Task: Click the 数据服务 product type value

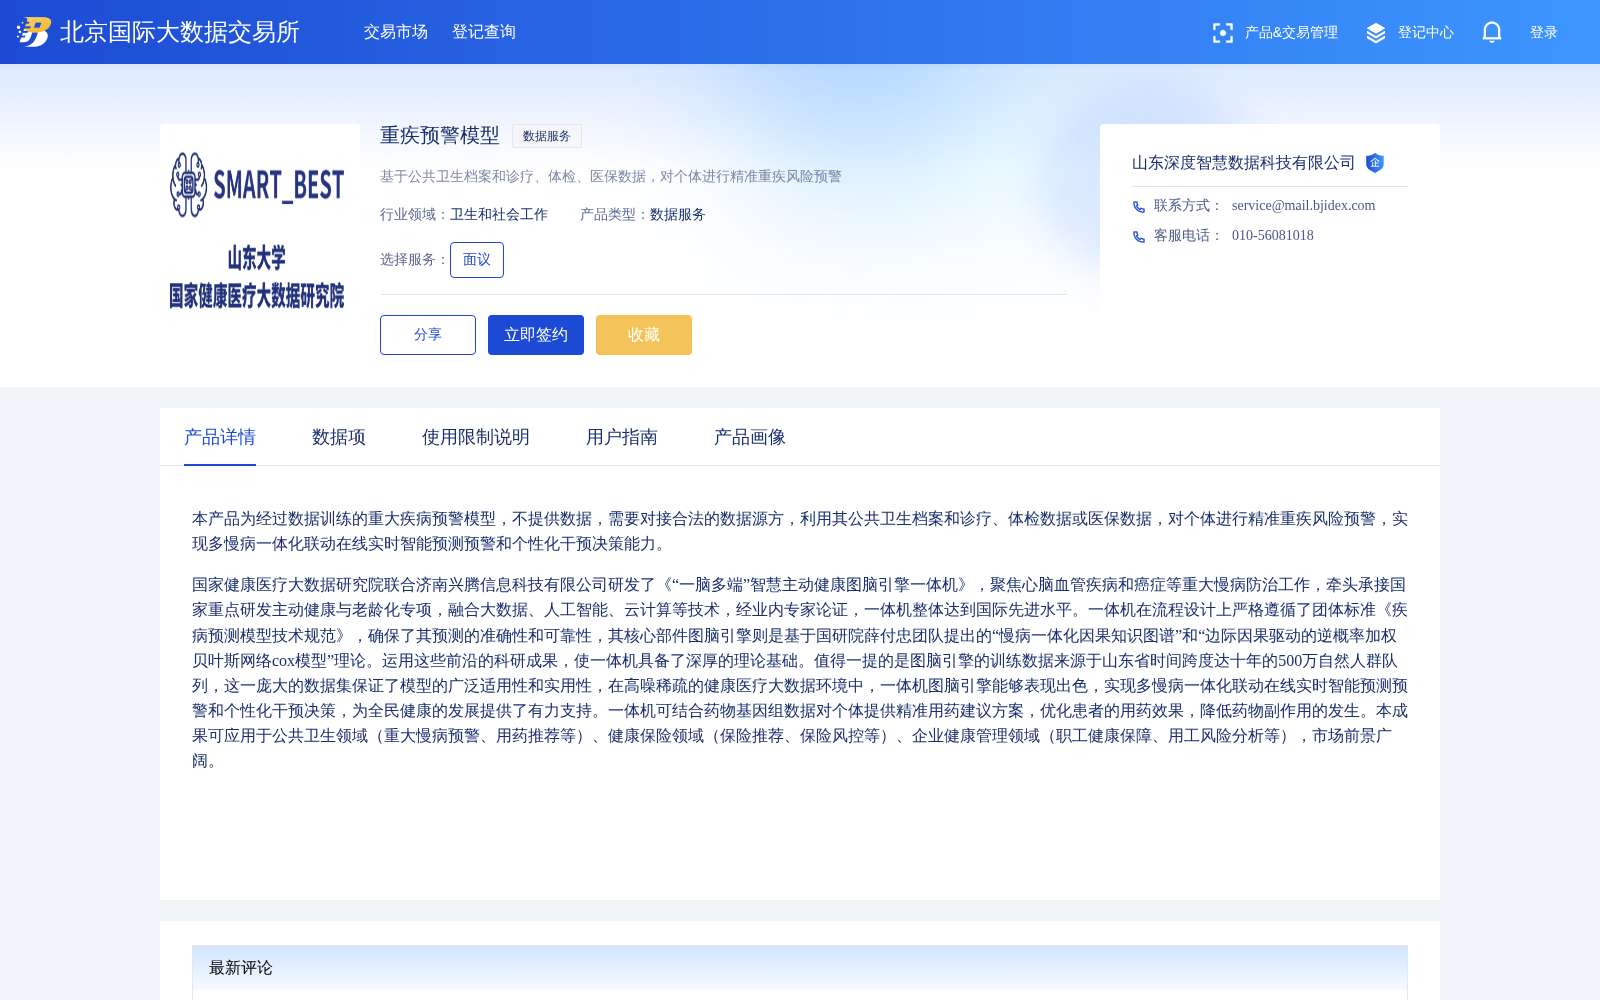Action: [x=678, y=215]
